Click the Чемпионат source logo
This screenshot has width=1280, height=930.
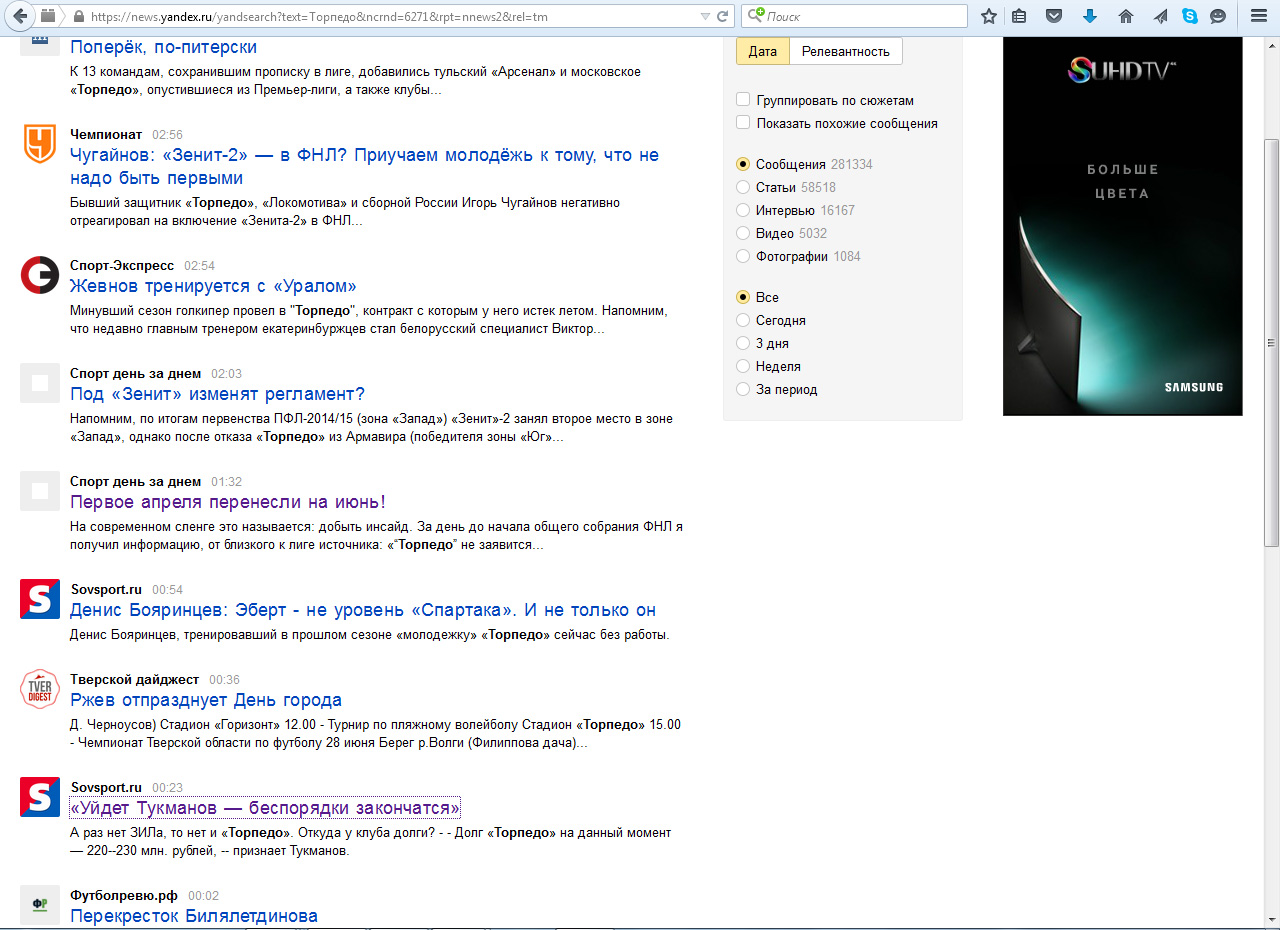40,144
